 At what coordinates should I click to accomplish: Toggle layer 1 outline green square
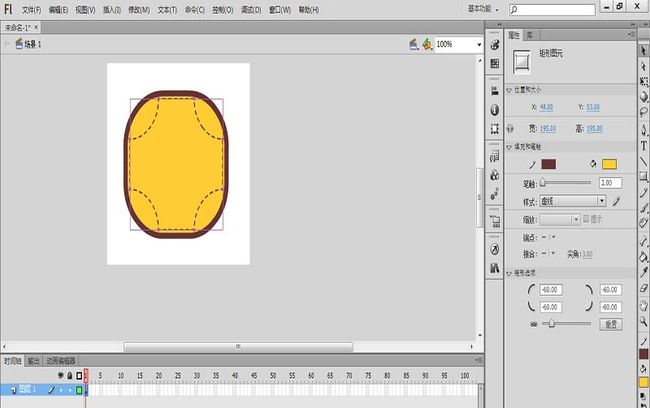[79, 390]
